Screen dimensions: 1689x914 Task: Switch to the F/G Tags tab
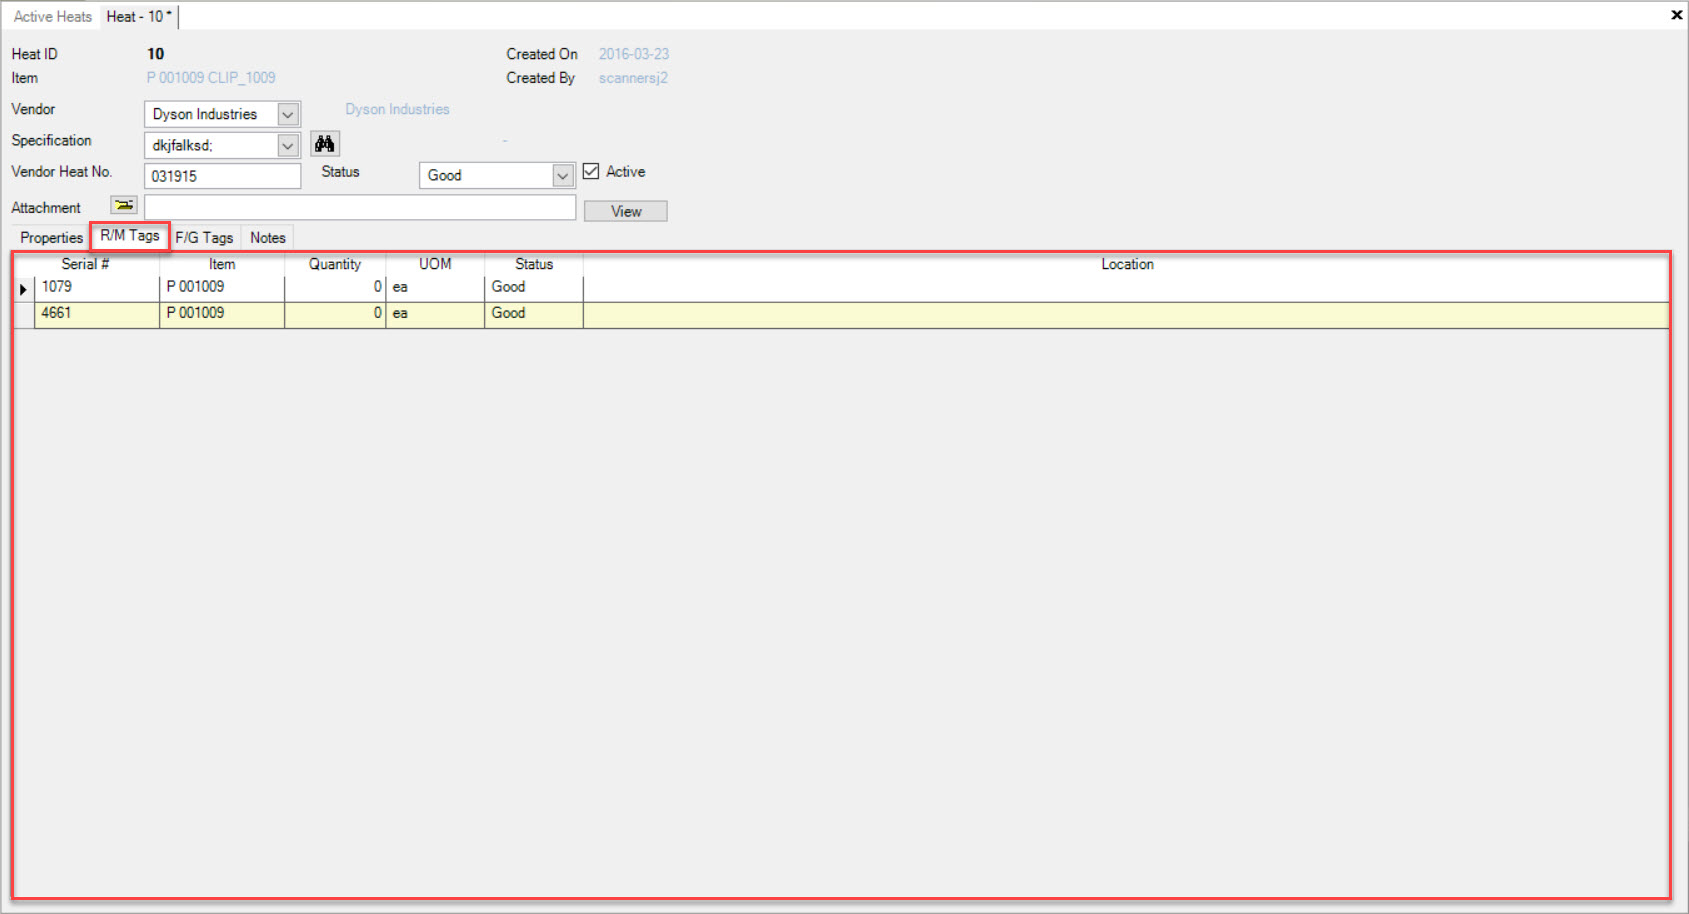click(205, 238)
